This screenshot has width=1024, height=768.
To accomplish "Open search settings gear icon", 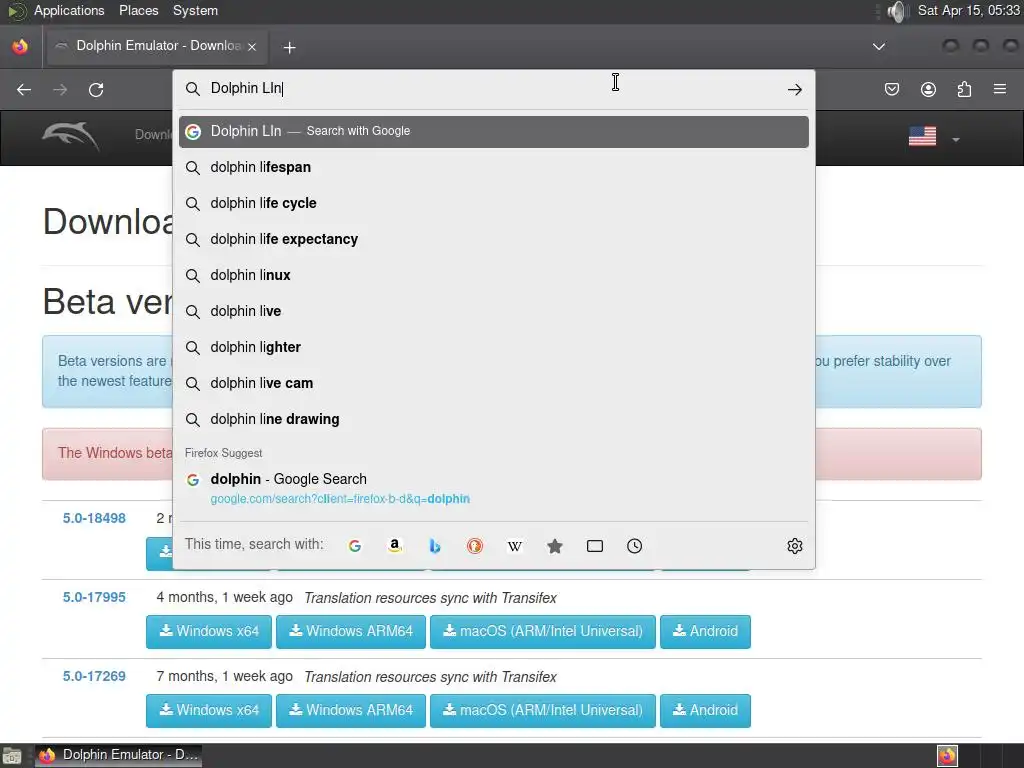I will (794, 546).
